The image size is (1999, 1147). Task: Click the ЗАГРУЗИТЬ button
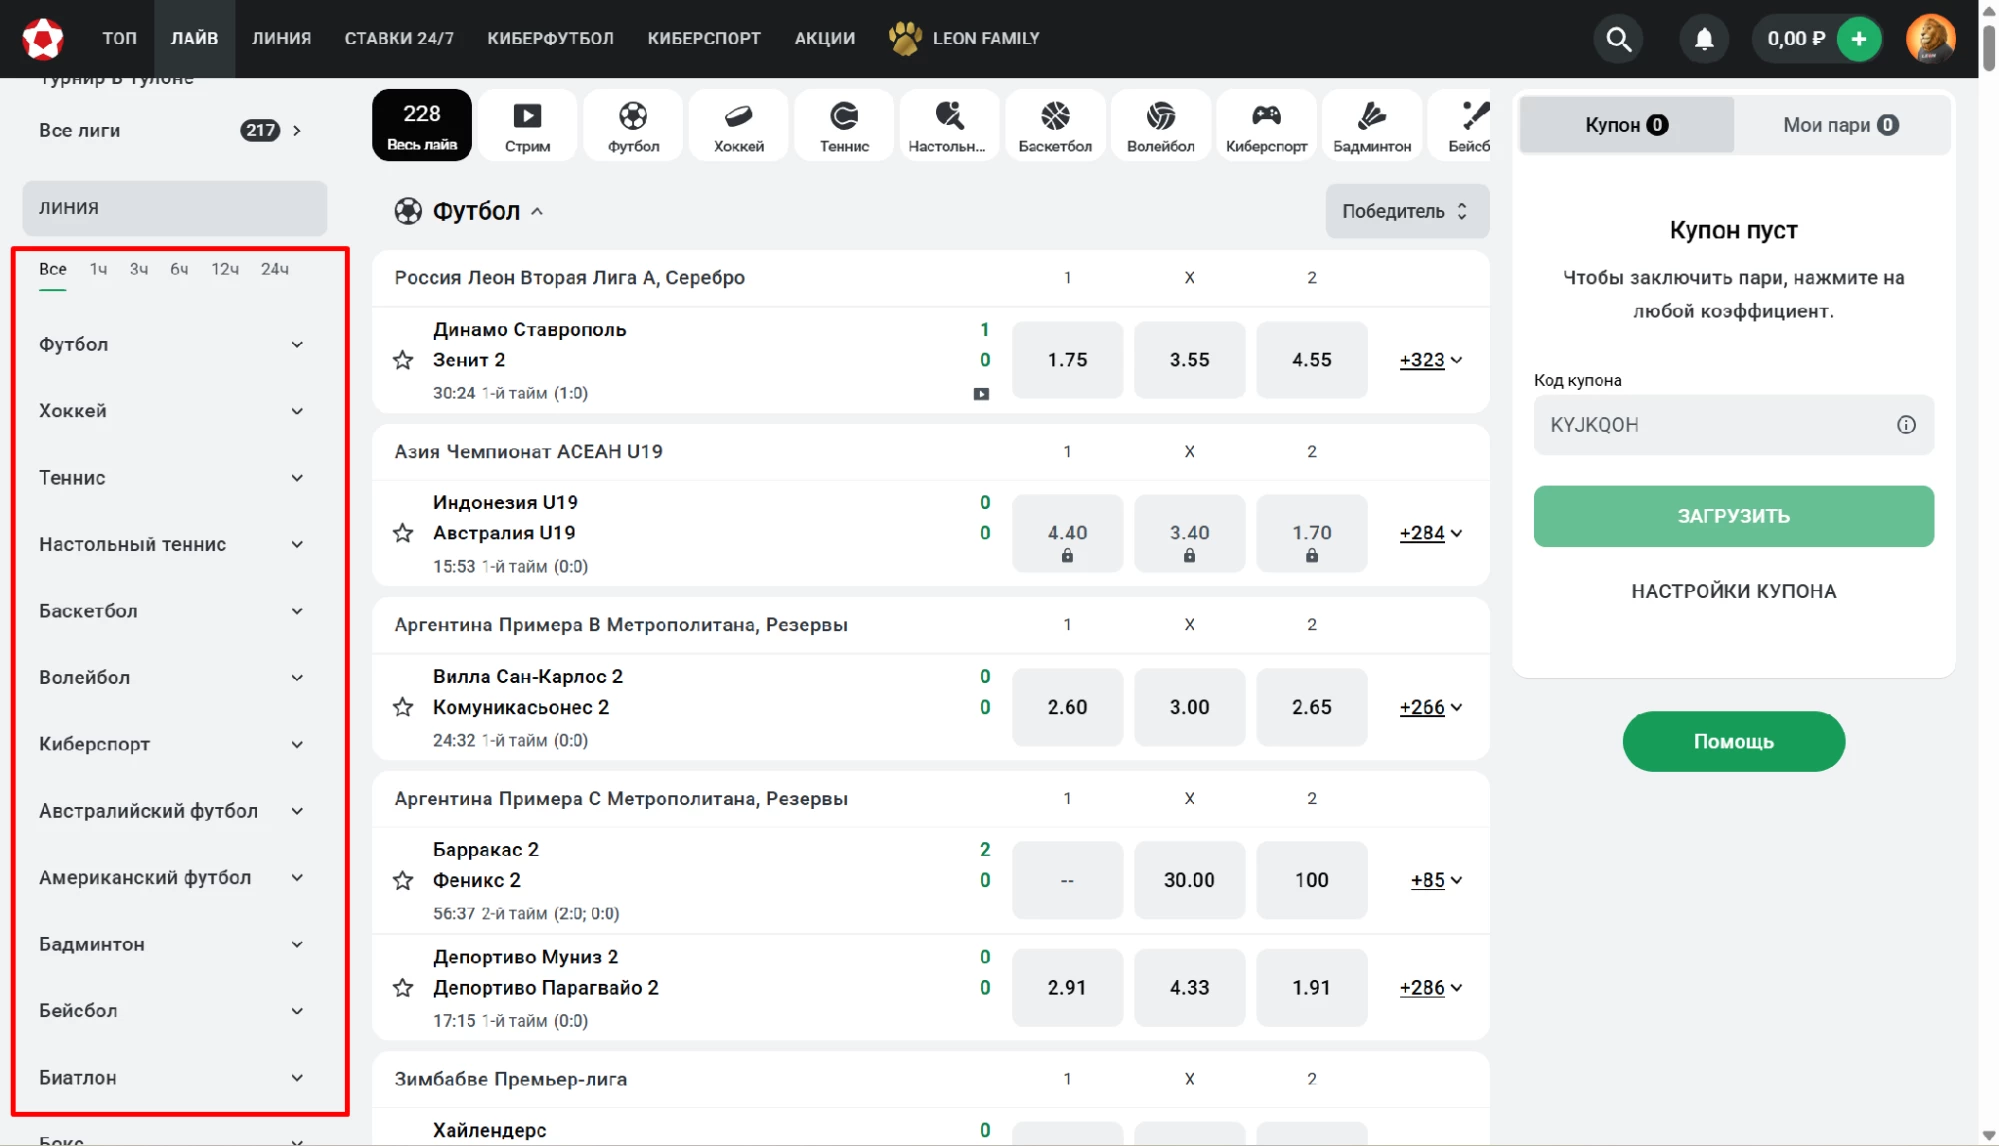click(1733, 516)
